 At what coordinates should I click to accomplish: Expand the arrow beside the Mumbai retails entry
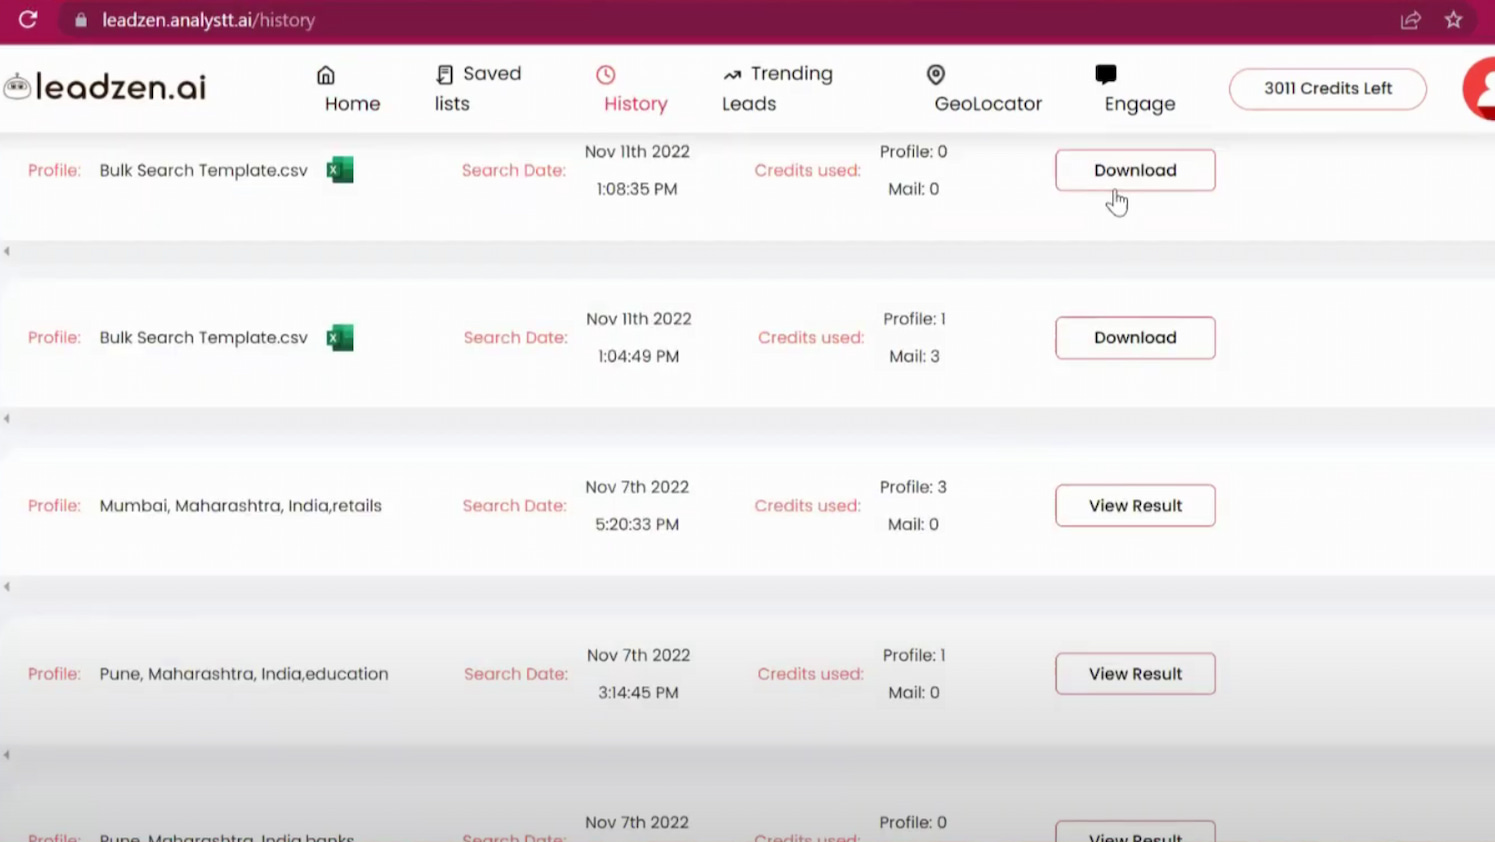pyautogui.click(x=7, y=587)
